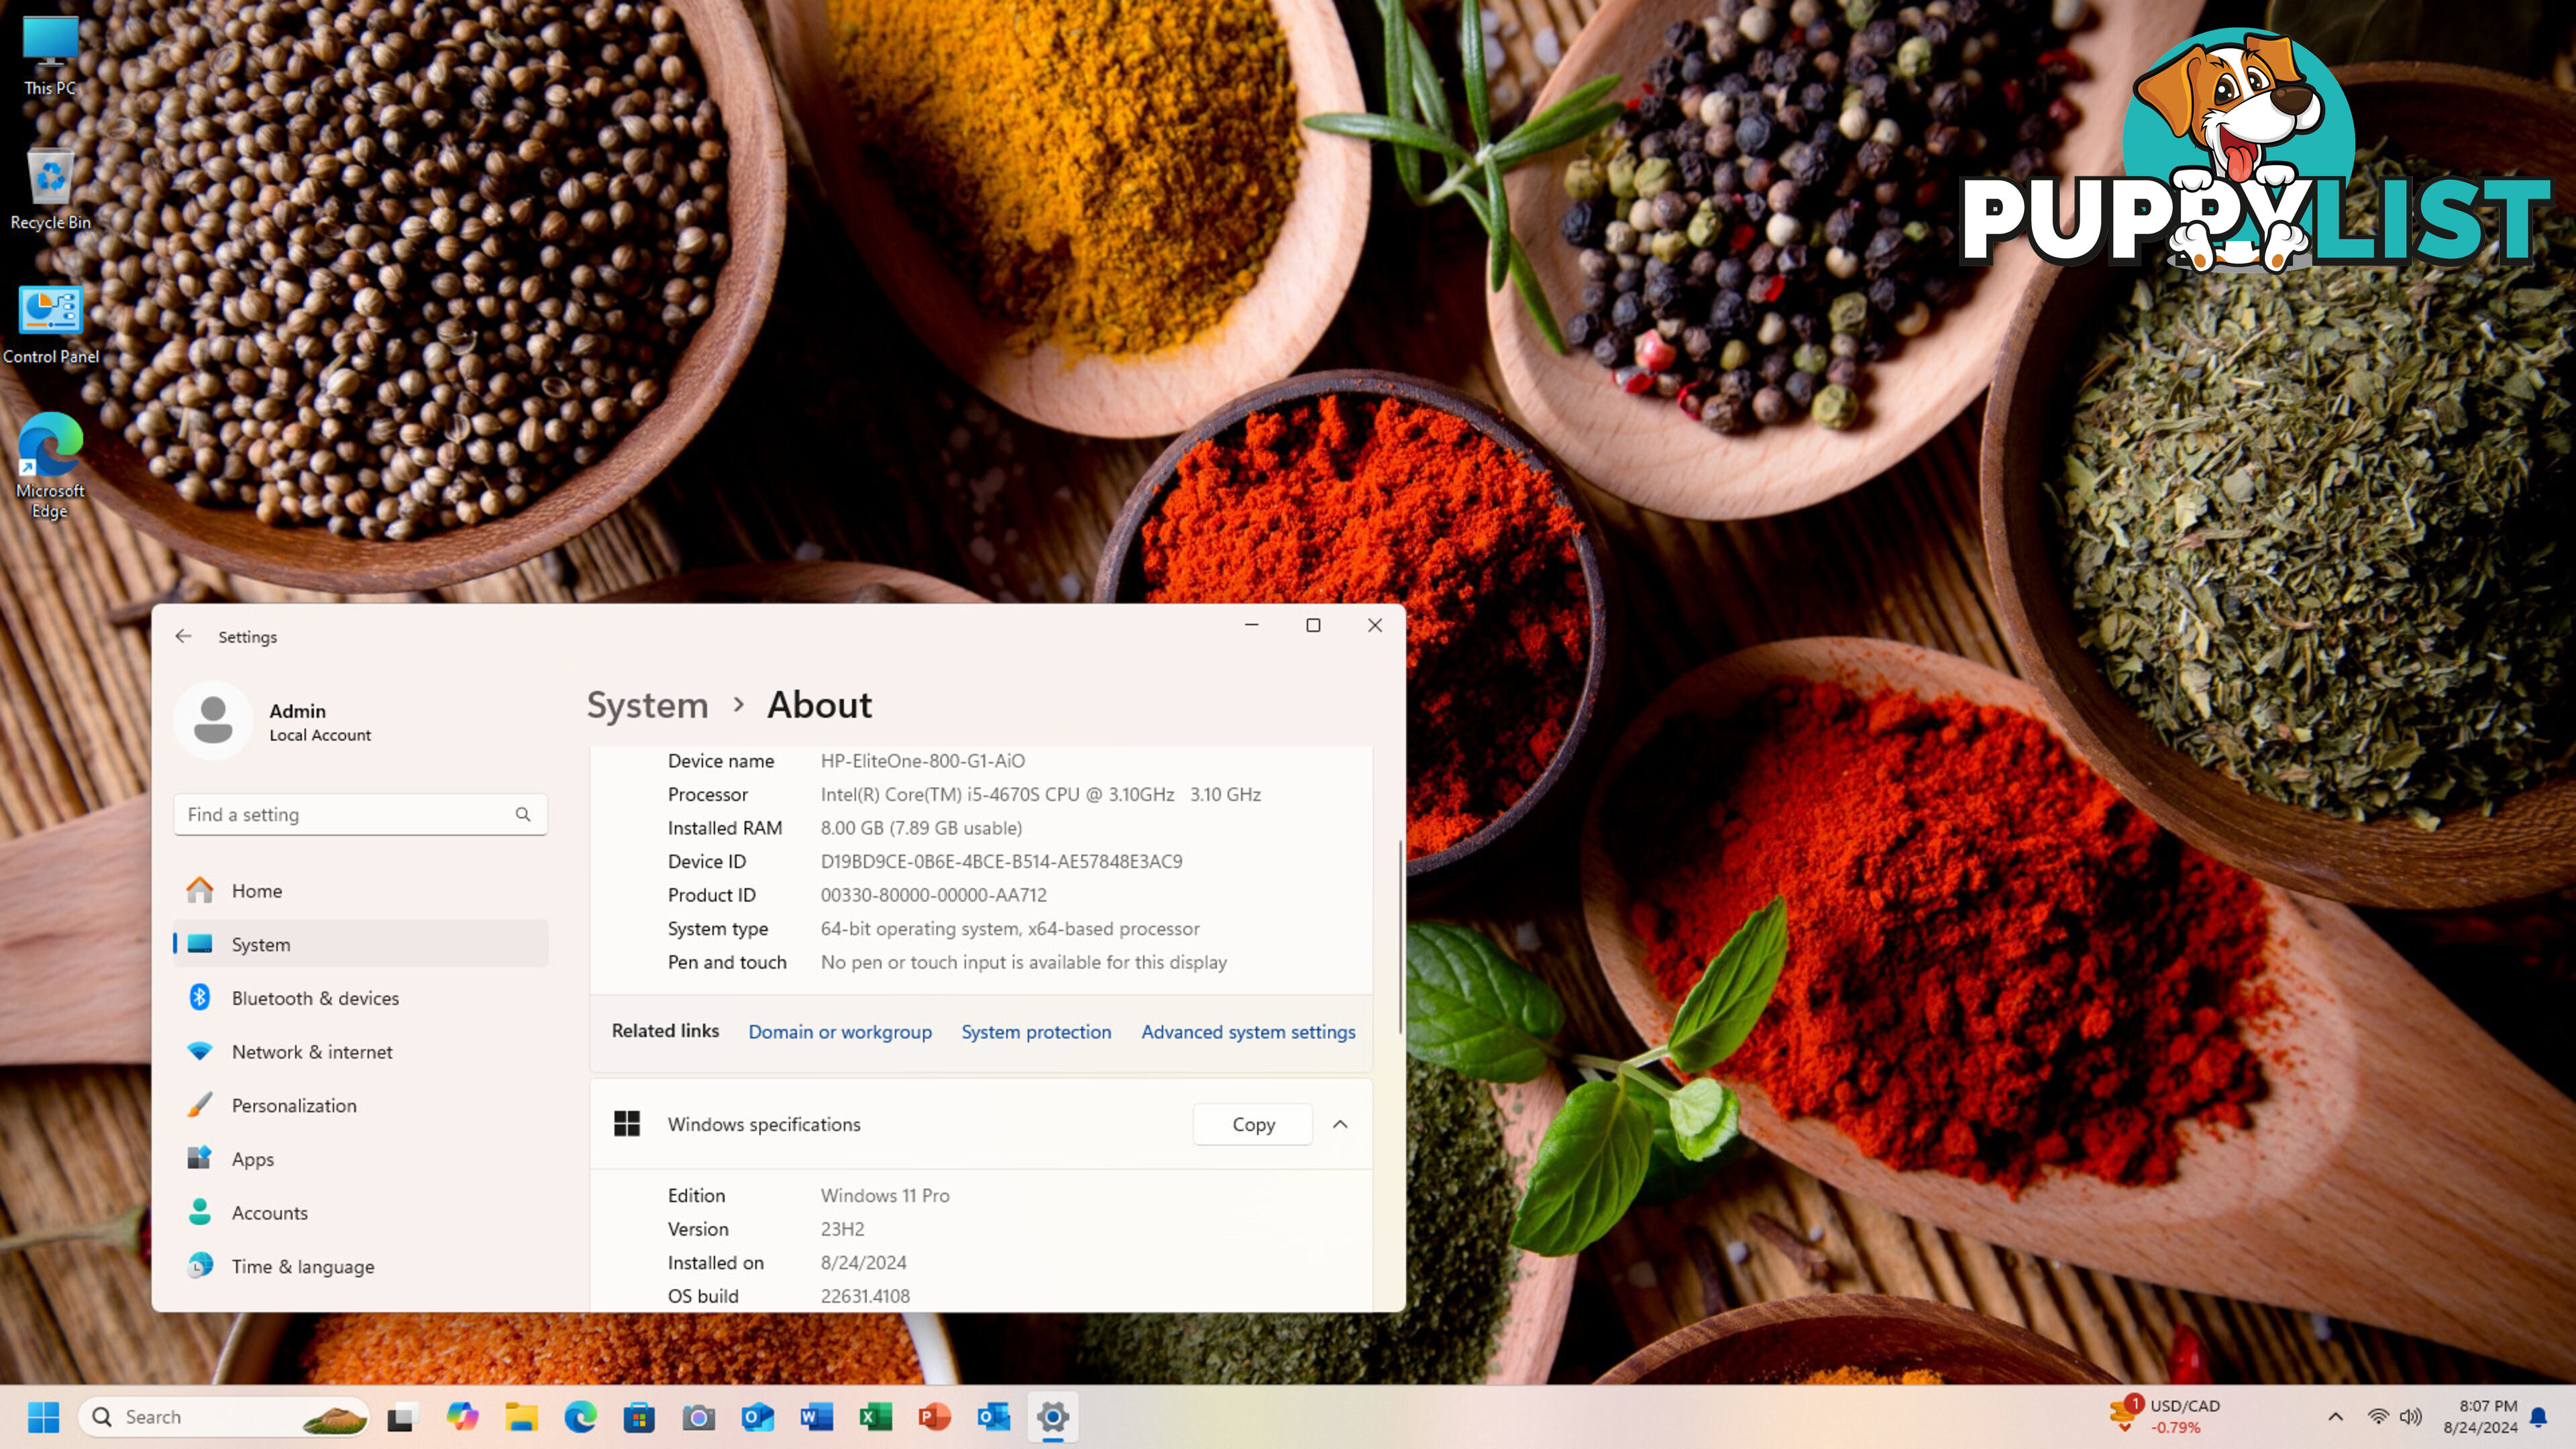Open Microsoft Store from the taskbar
This screenshot has width=2576, height=1449.
[x=639, y=1416]
